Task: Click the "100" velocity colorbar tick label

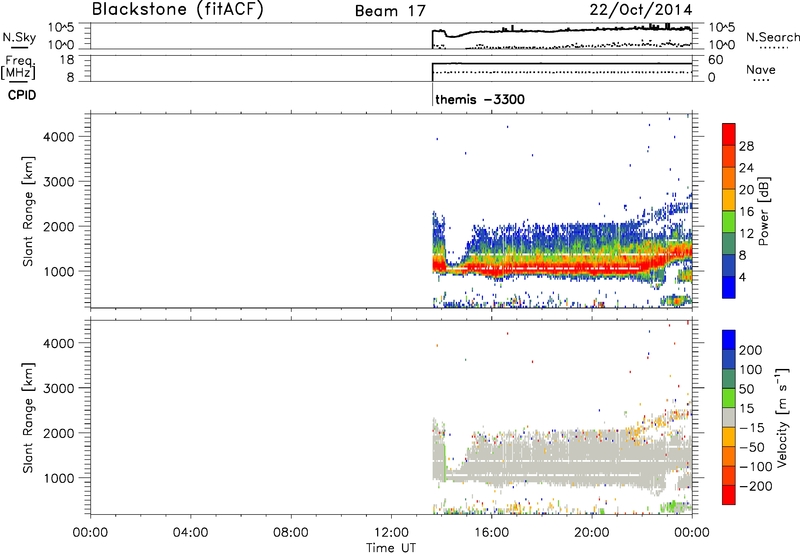Action: (x=751, y=369)
